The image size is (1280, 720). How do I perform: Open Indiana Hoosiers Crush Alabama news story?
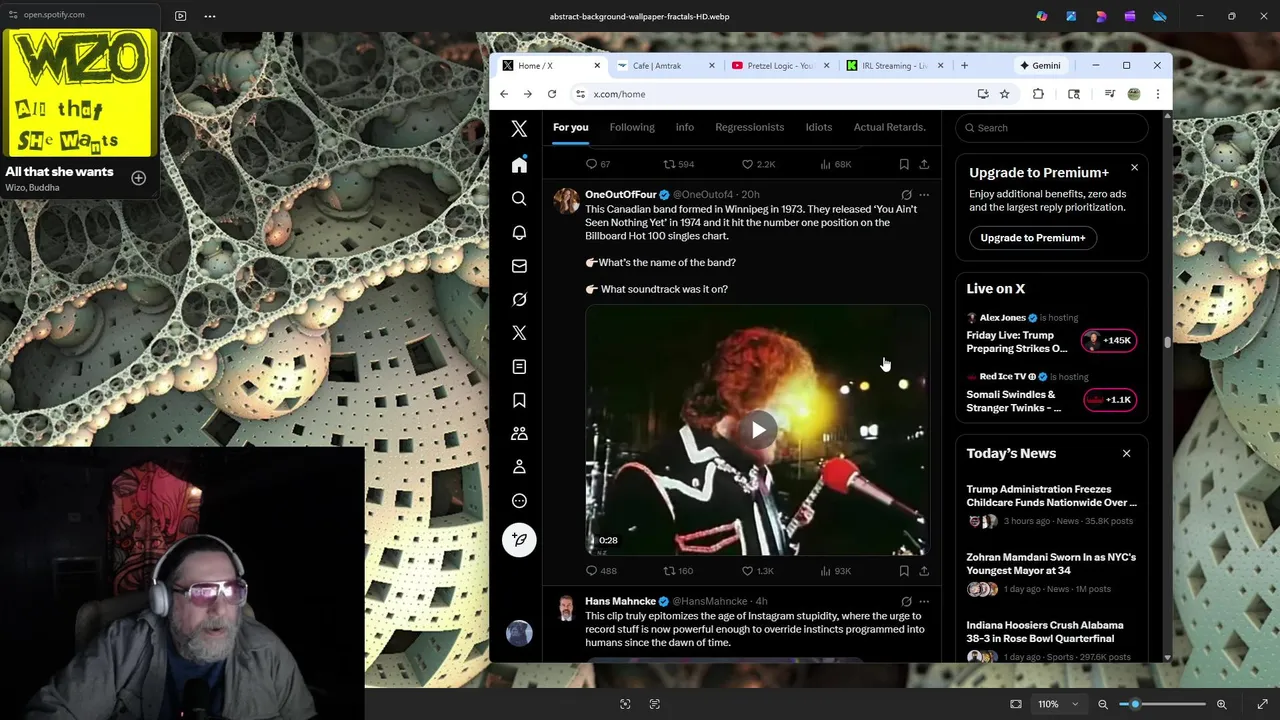[x=1045, y=632]
